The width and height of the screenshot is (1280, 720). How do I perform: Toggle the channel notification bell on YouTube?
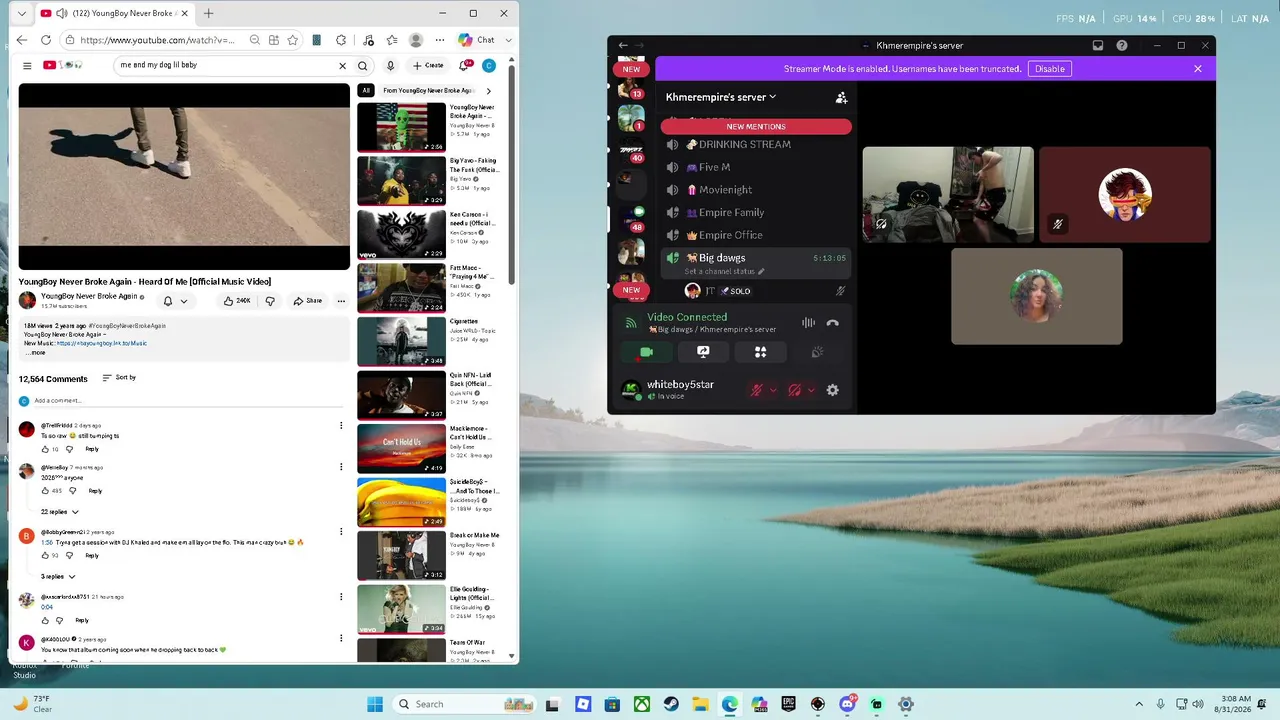[x=168, y=301]
